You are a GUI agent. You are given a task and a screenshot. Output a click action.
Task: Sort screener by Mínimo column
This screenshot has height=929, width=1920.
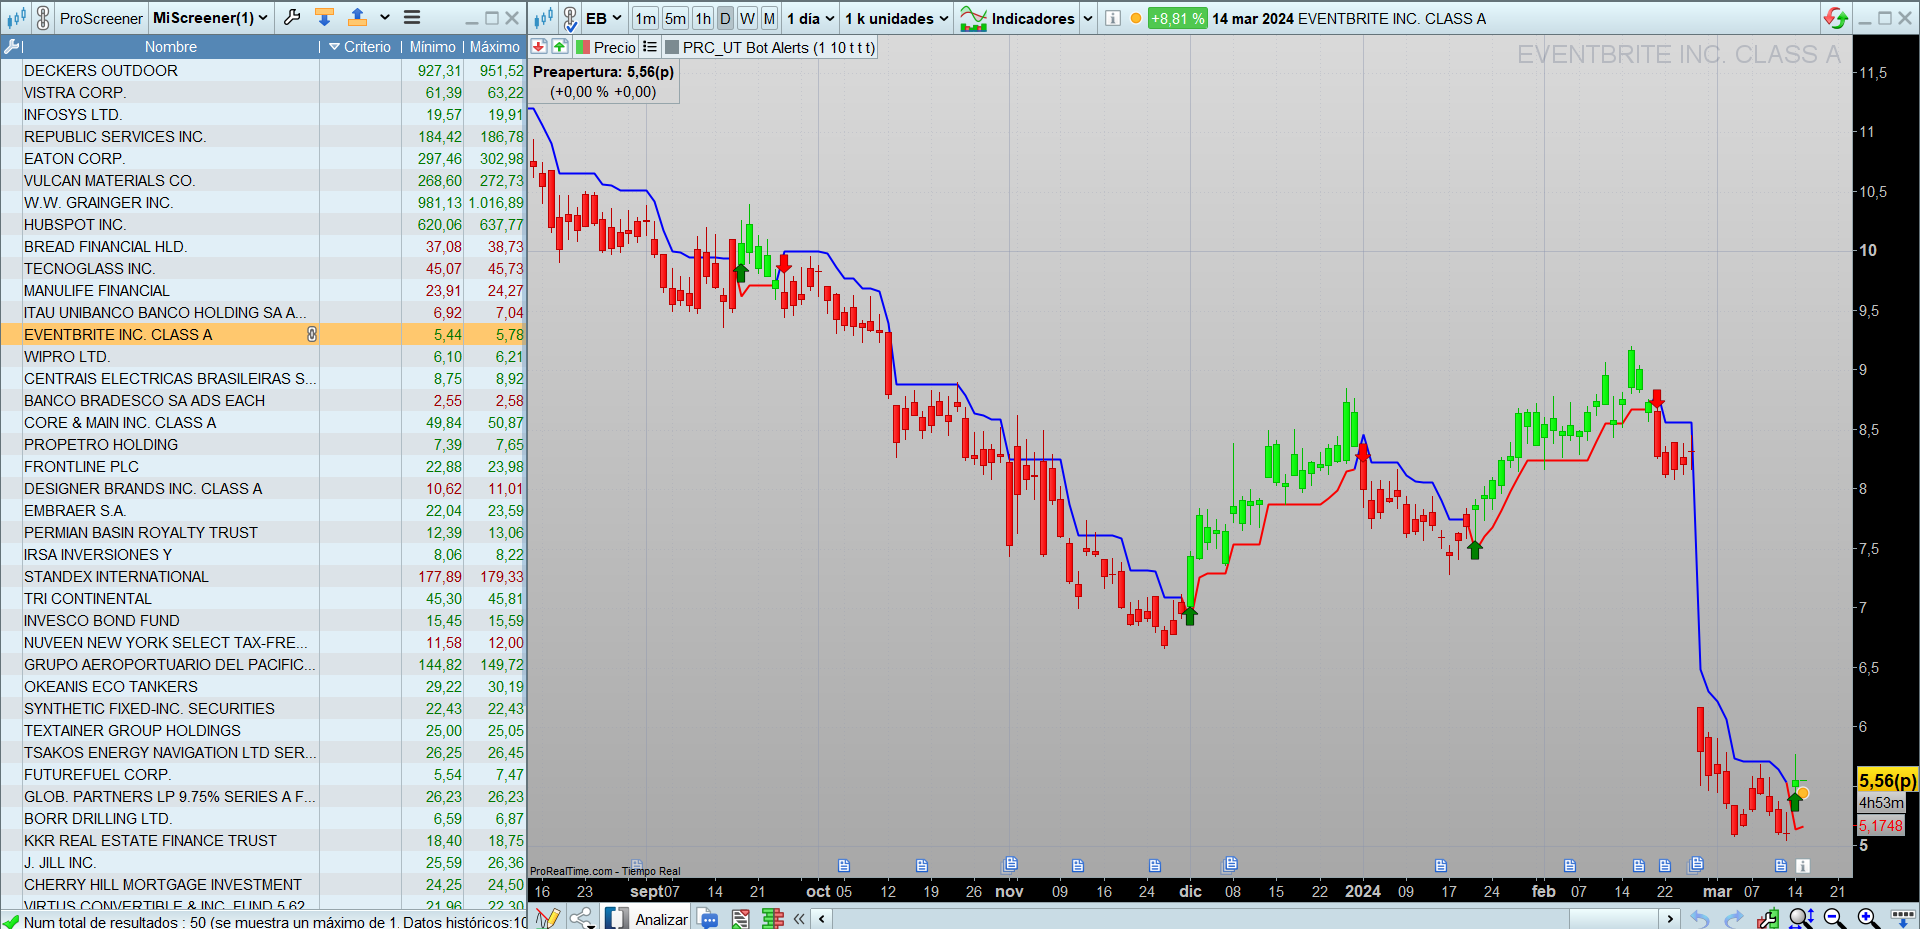432,47
